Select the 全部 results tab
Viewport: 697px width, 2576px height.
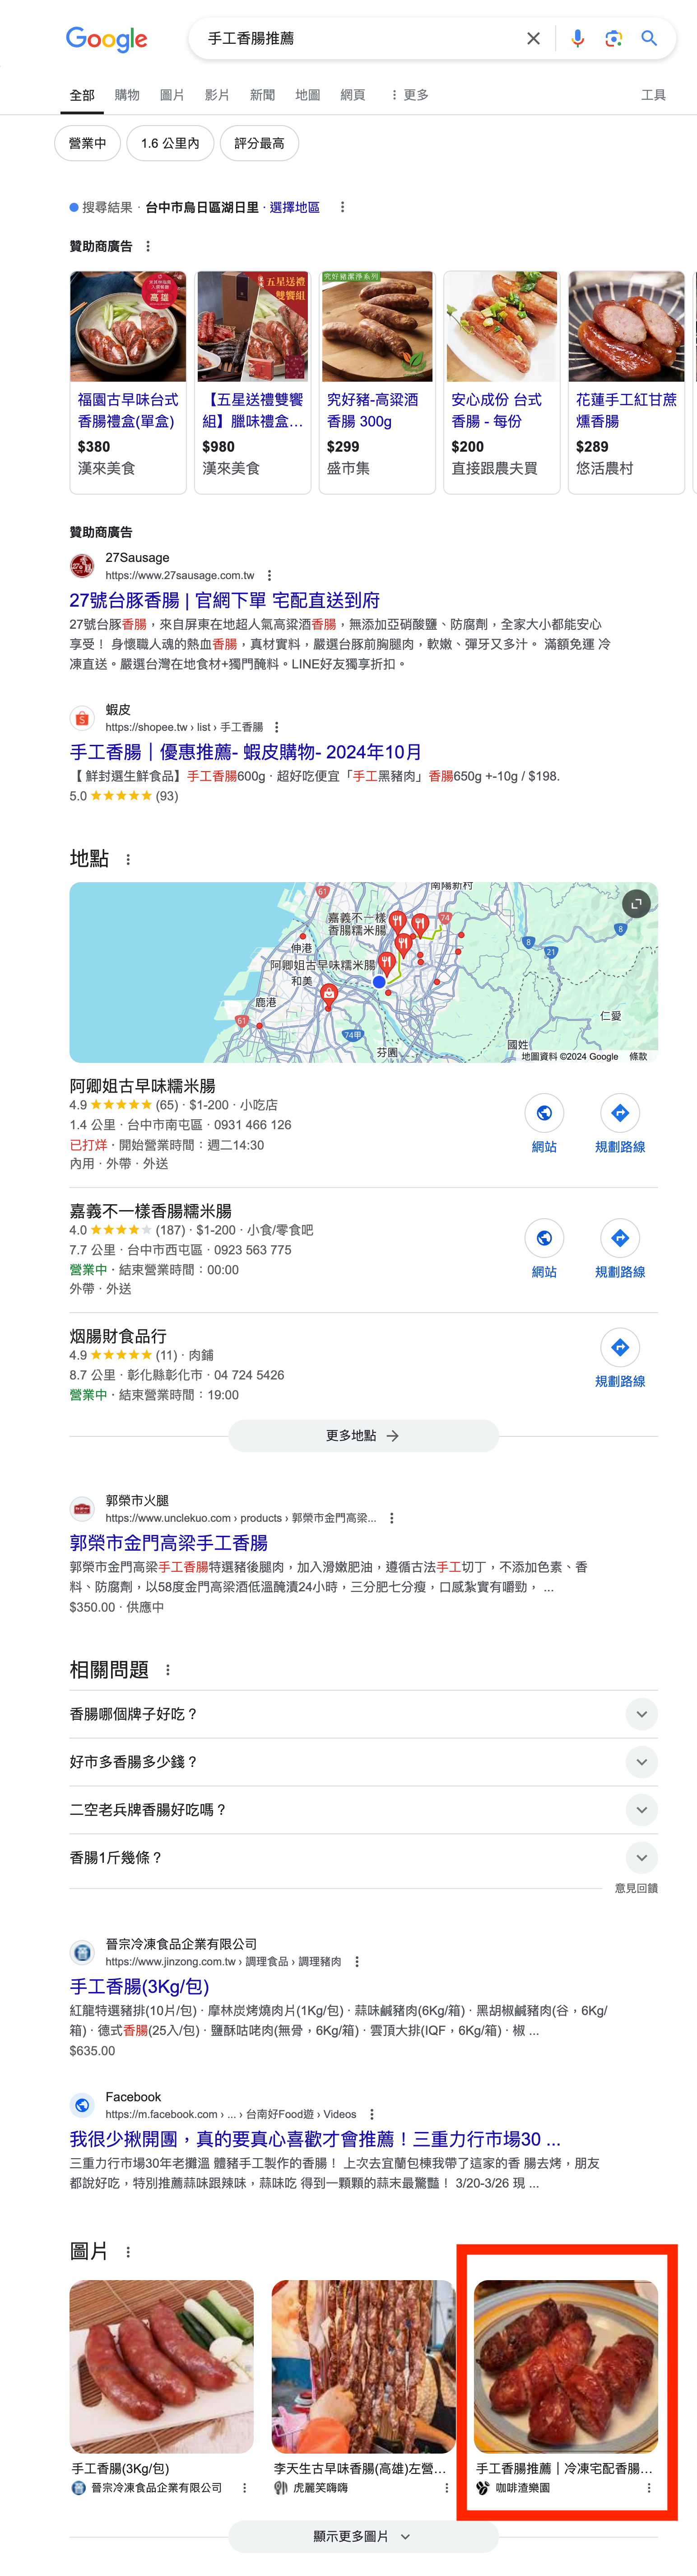tap(82, 95)
